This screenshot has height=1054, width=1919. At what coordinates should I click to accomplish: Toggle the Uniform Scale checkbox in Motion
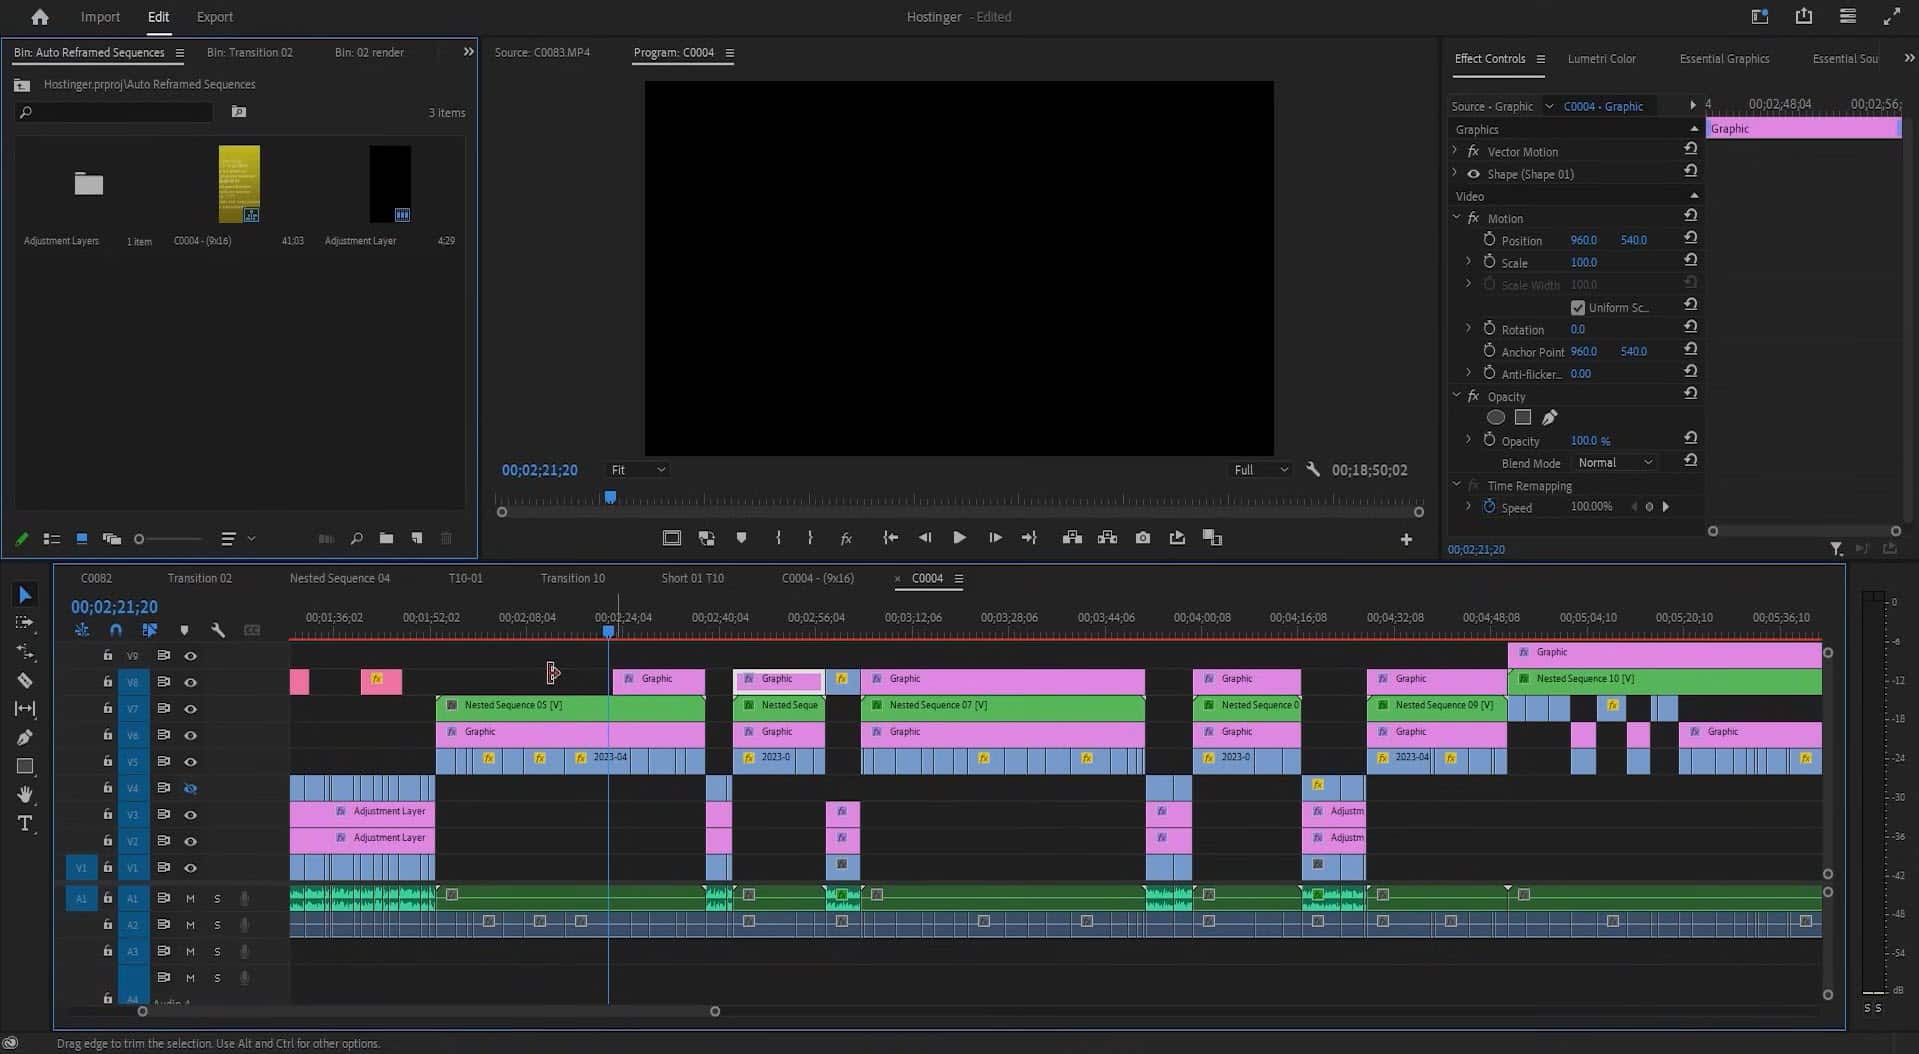[1578, 307]
